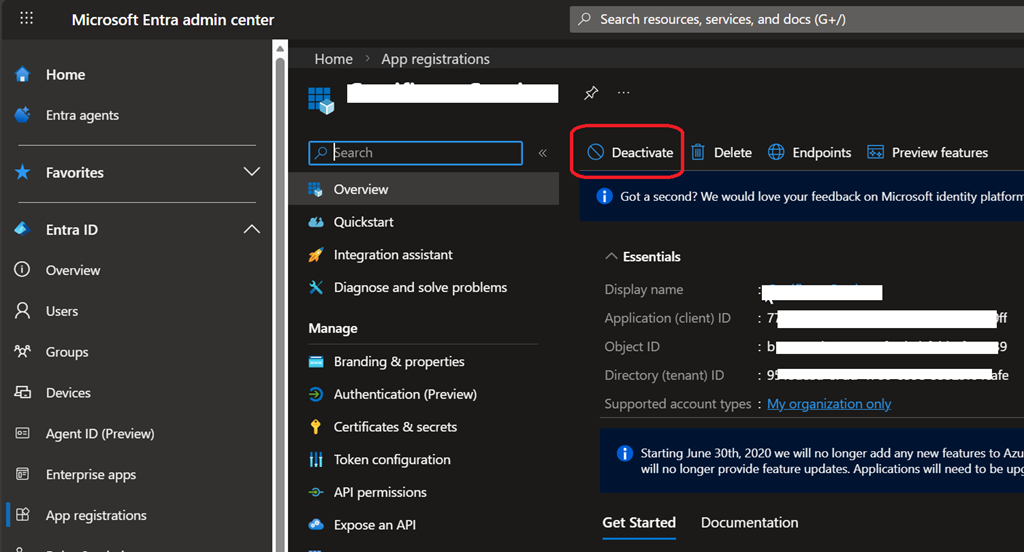Switch to the Documentation tab
Image resolution: width=1024 pixels, height=552 pixels.
pos(749,523)
